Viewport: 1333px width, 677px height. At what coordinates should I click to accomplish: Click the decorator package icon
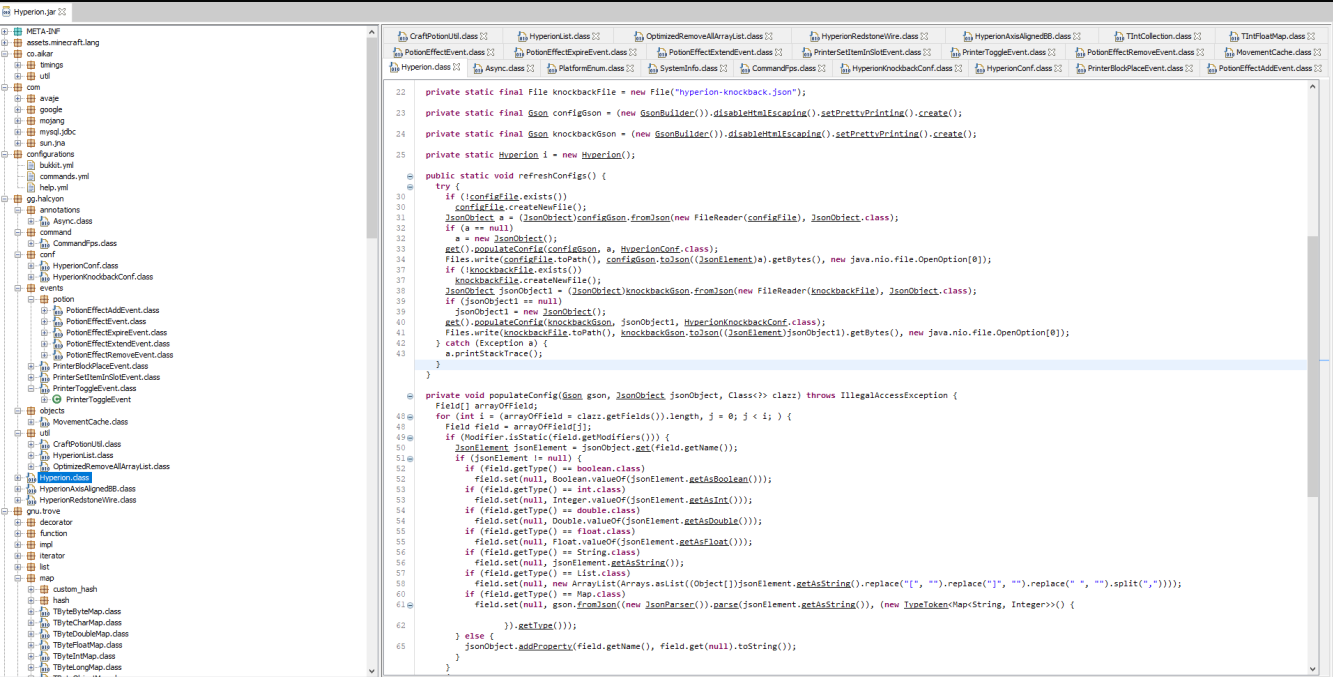32,522
